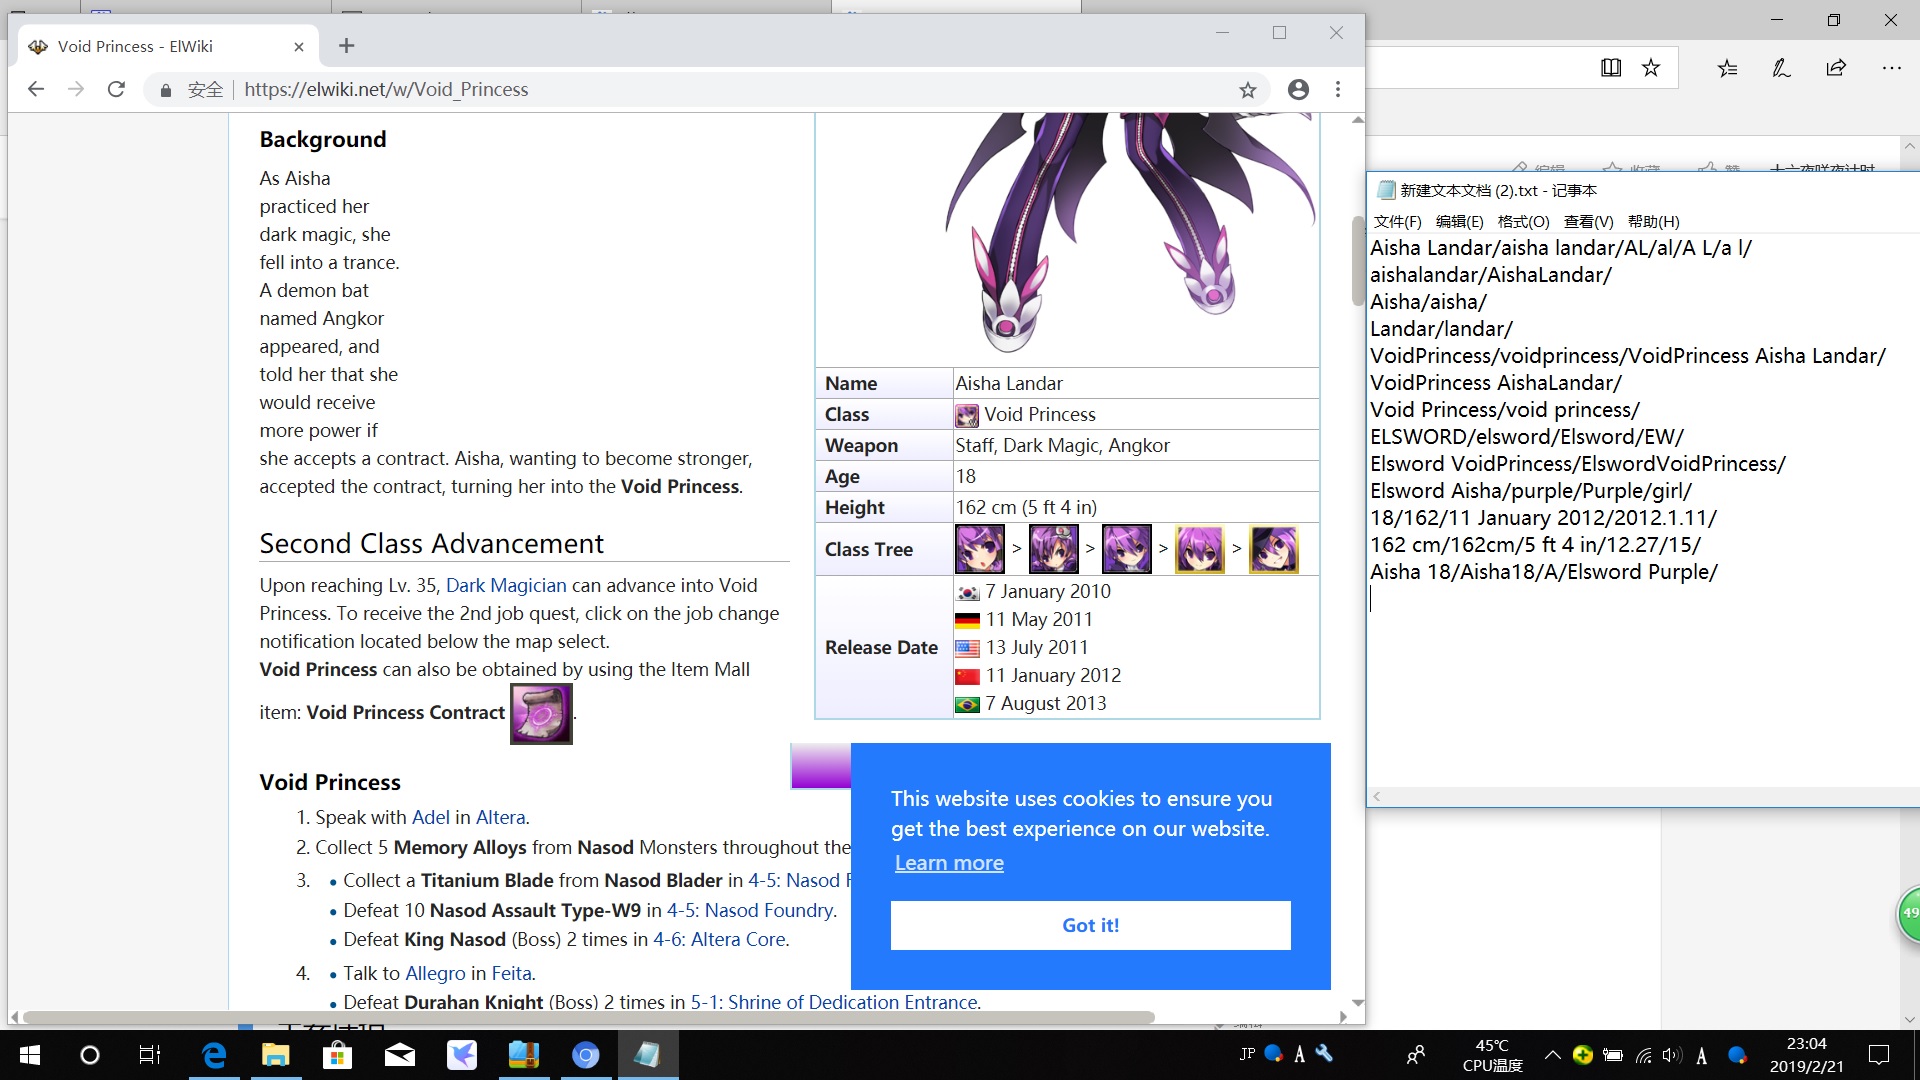Open Chrome profile avatar icon
This screenshot has height=1080, width=1920.
click(x=1298, y=90)
